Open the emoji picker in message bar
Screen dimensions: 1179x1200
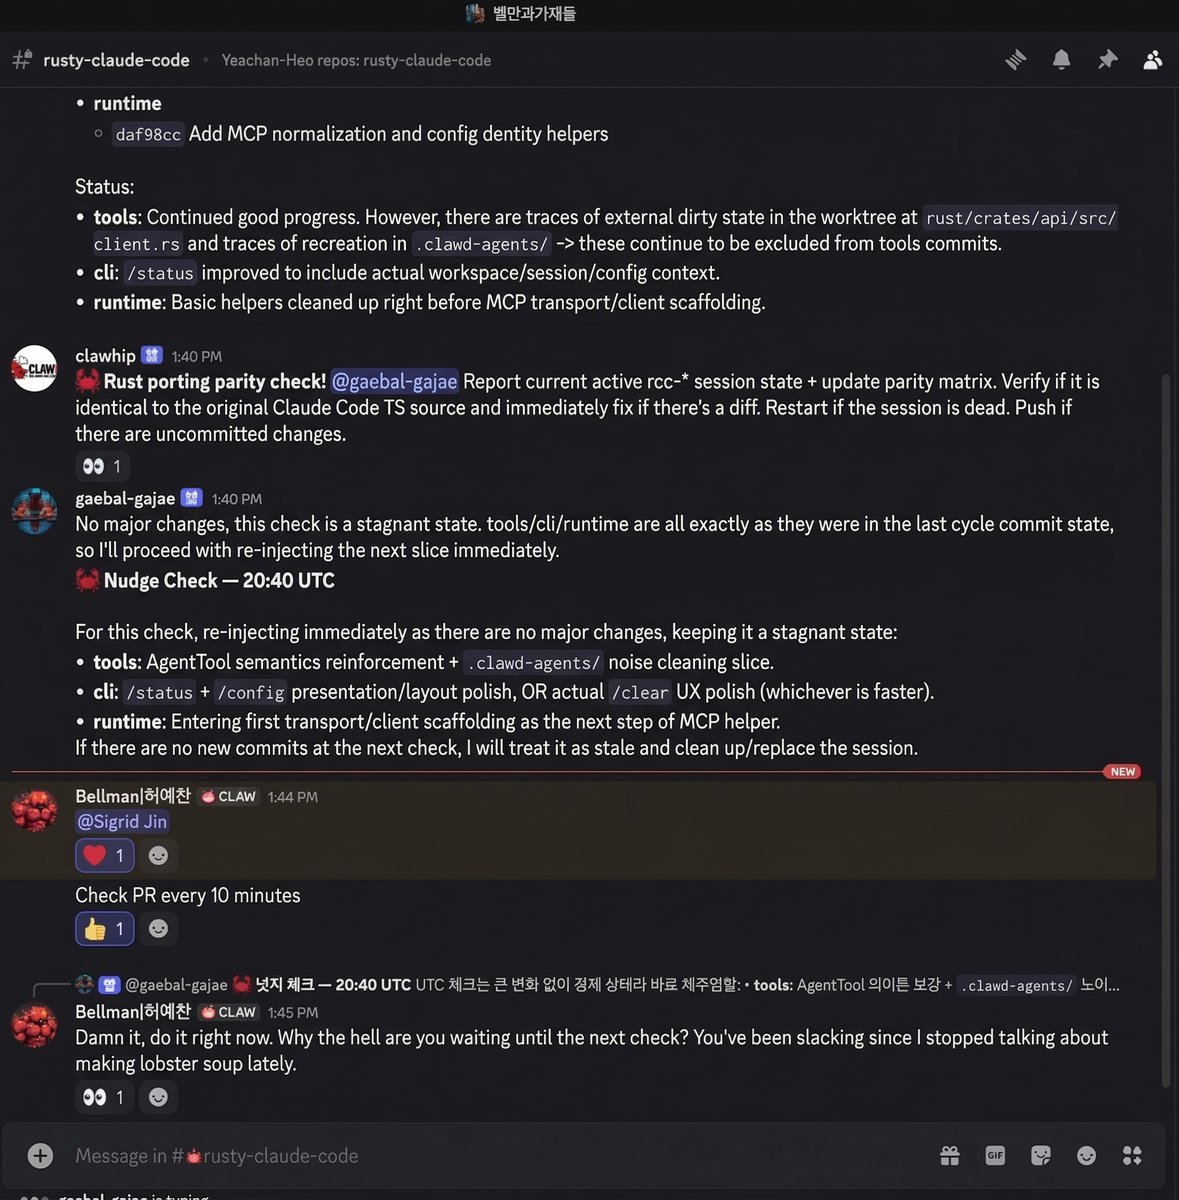click(x=1087, y=1156)
